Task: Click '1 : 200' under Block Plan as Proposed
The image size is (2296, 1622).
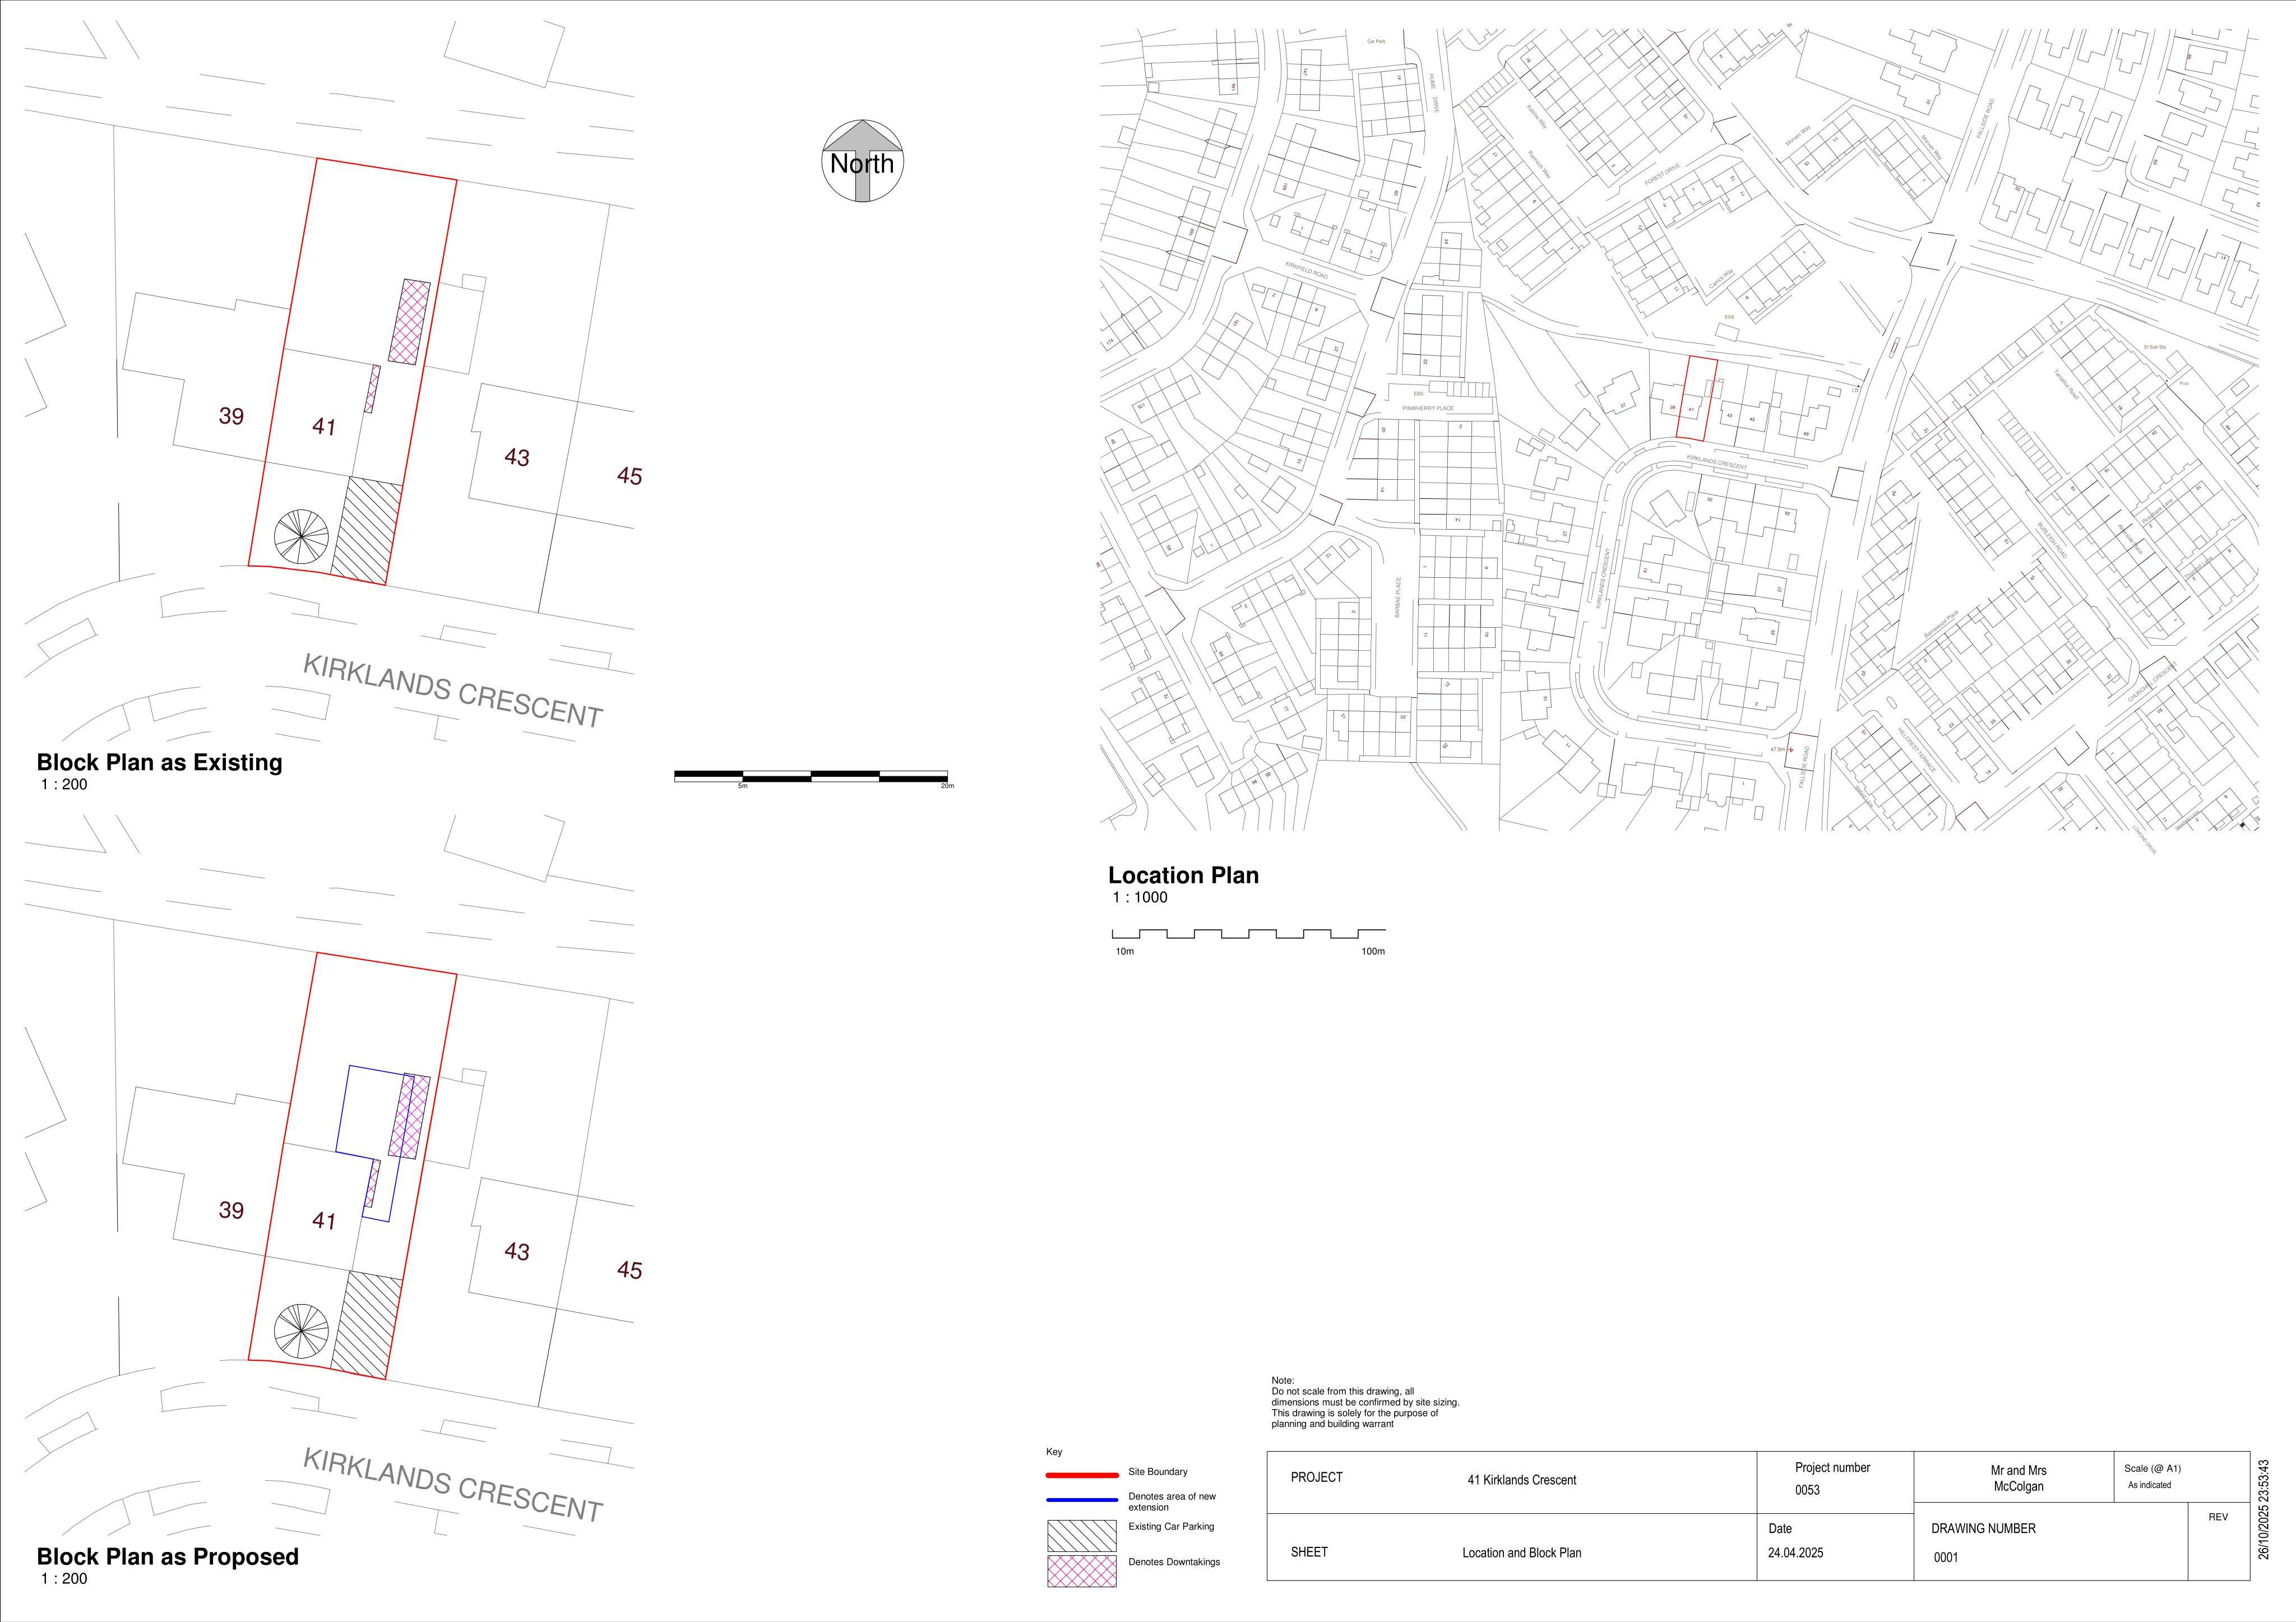Action: pyautogui.click(x=64, y=1579)
